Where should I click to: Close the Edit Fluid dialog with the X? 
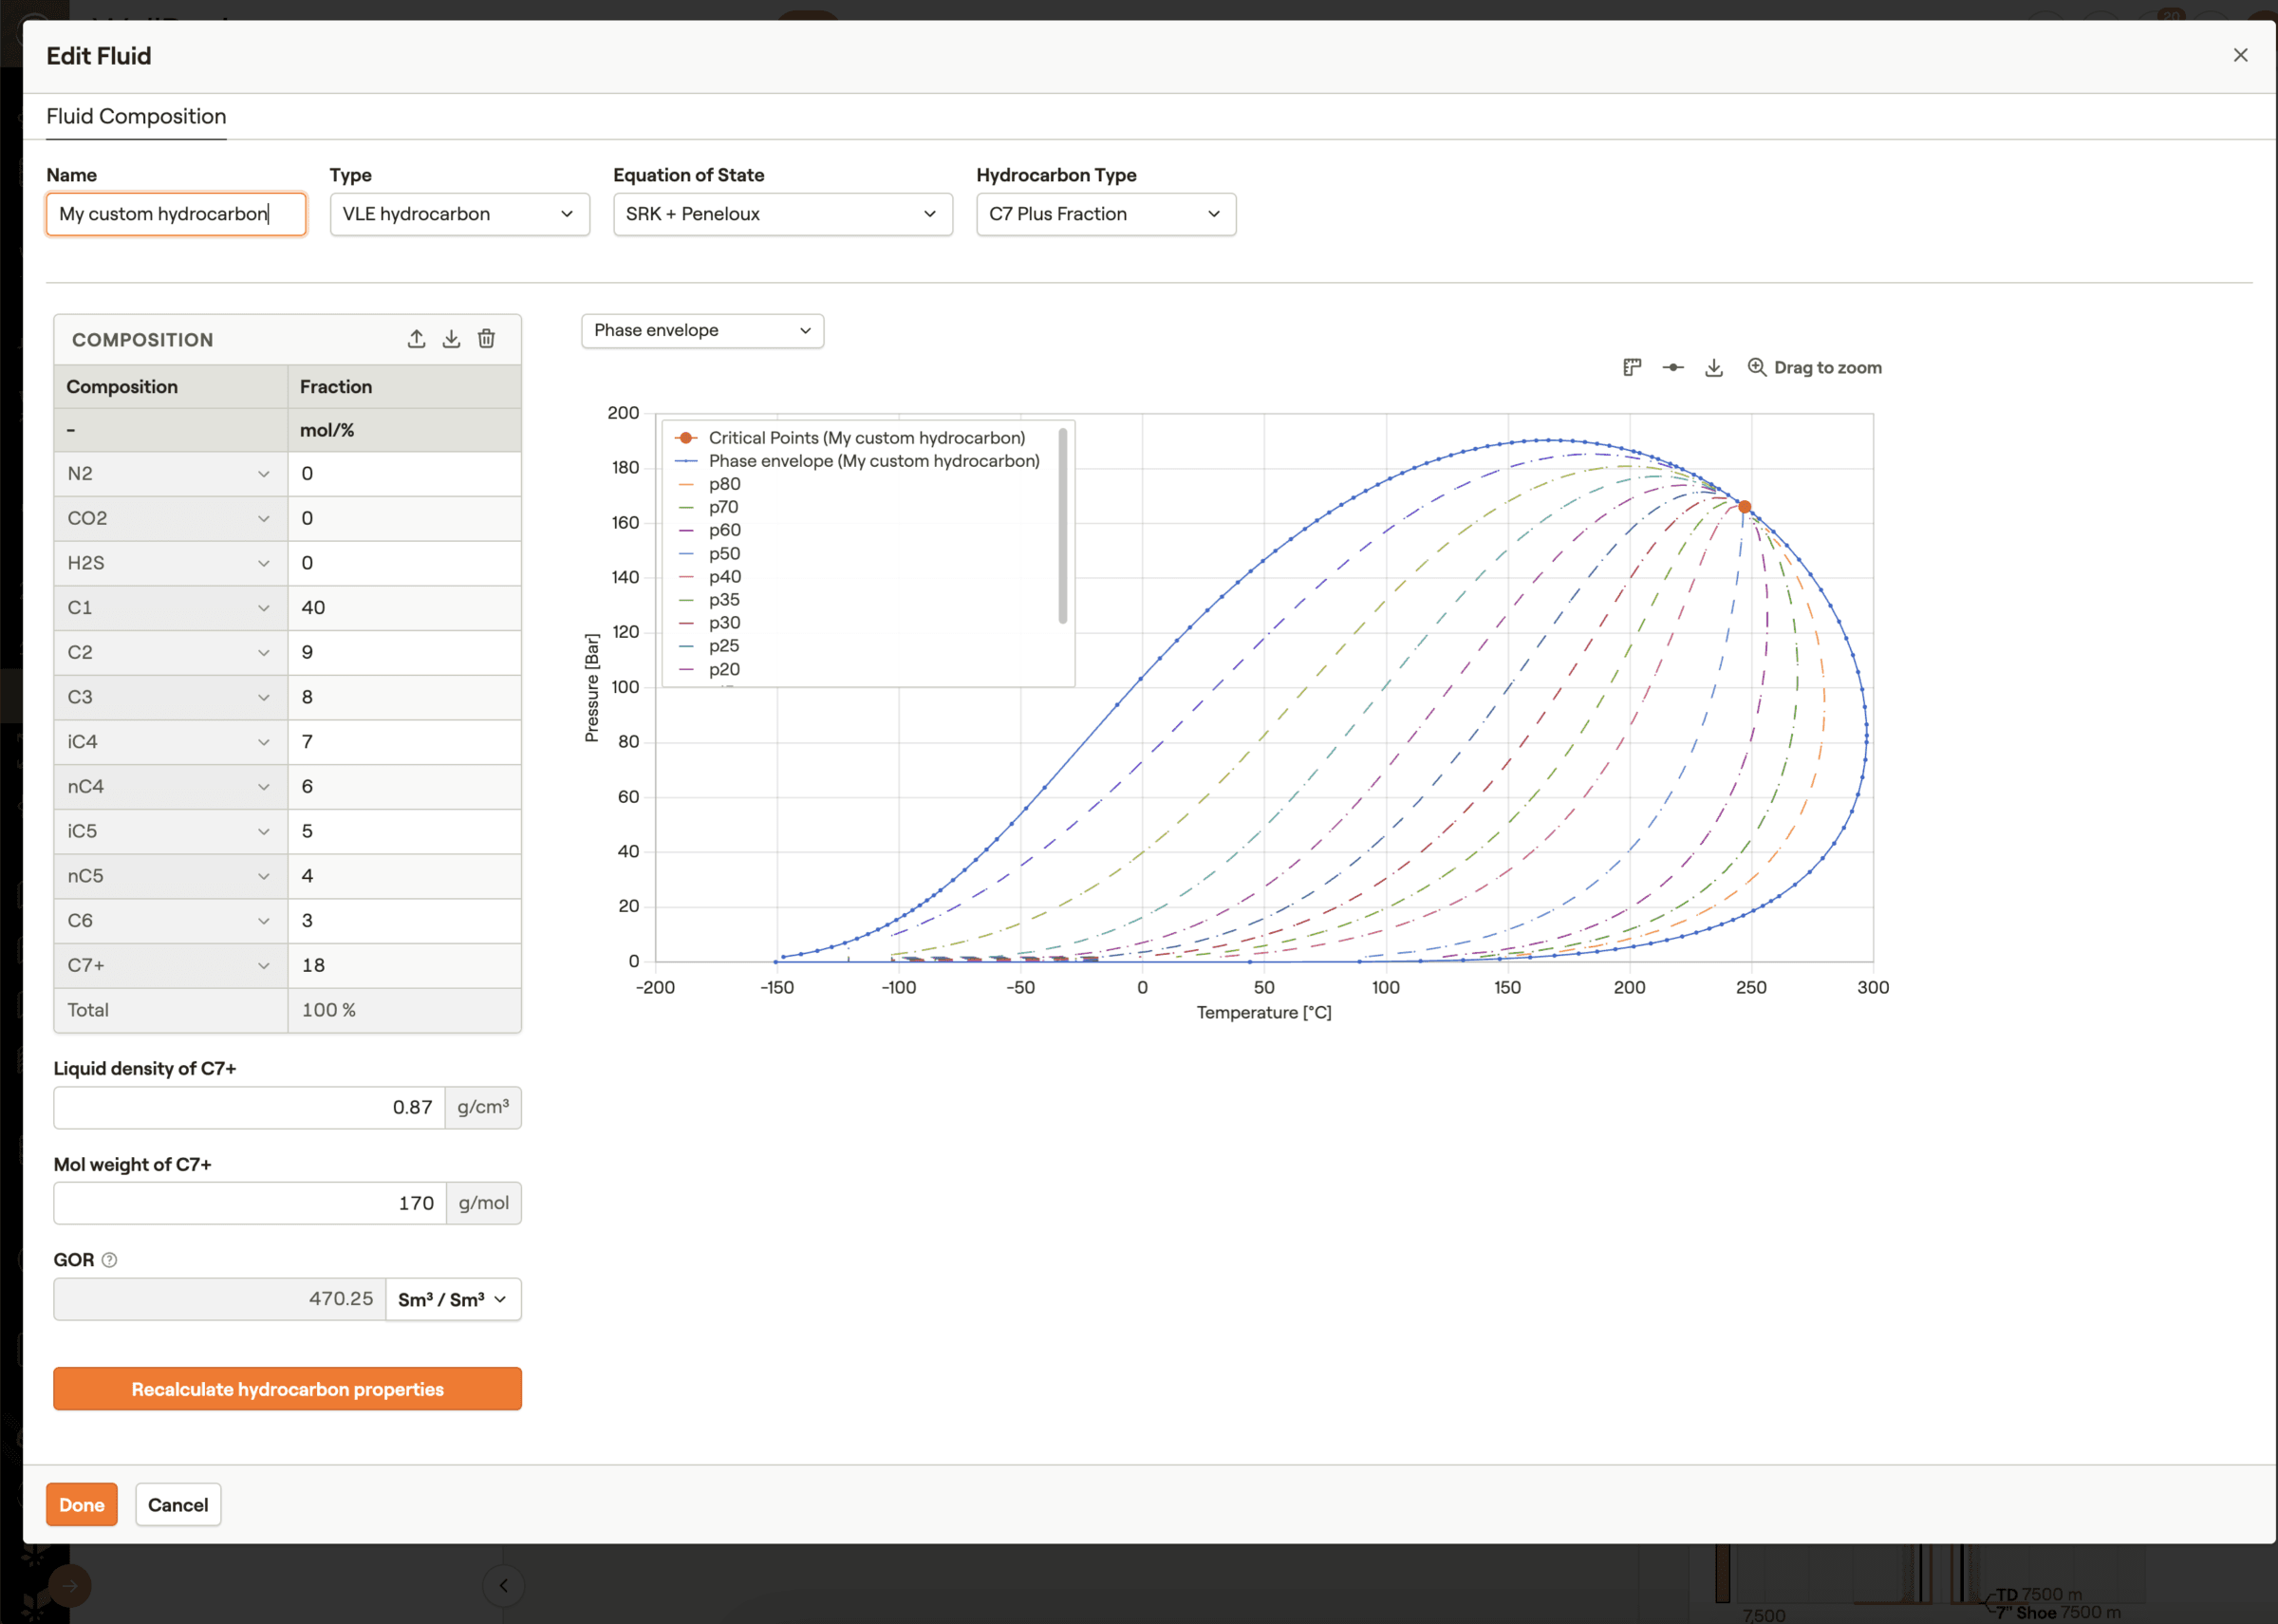click(x=2240, y=55)
